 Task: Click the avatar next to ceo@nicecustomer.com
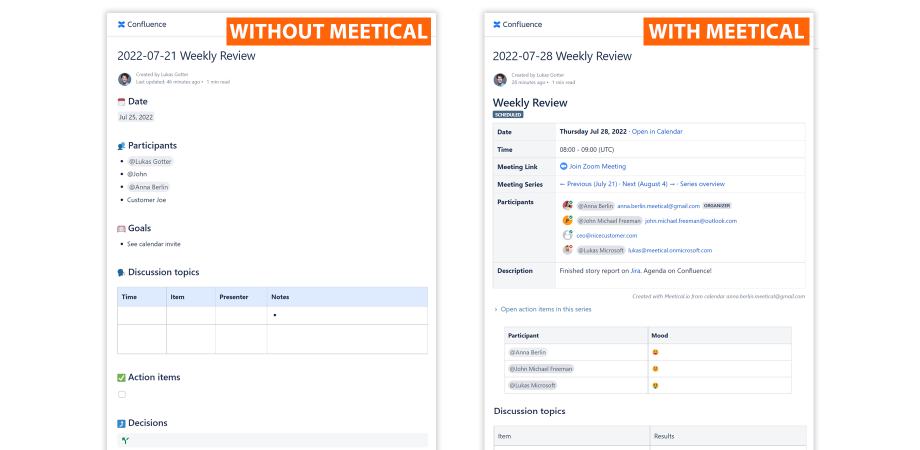(x=567, y=235)
